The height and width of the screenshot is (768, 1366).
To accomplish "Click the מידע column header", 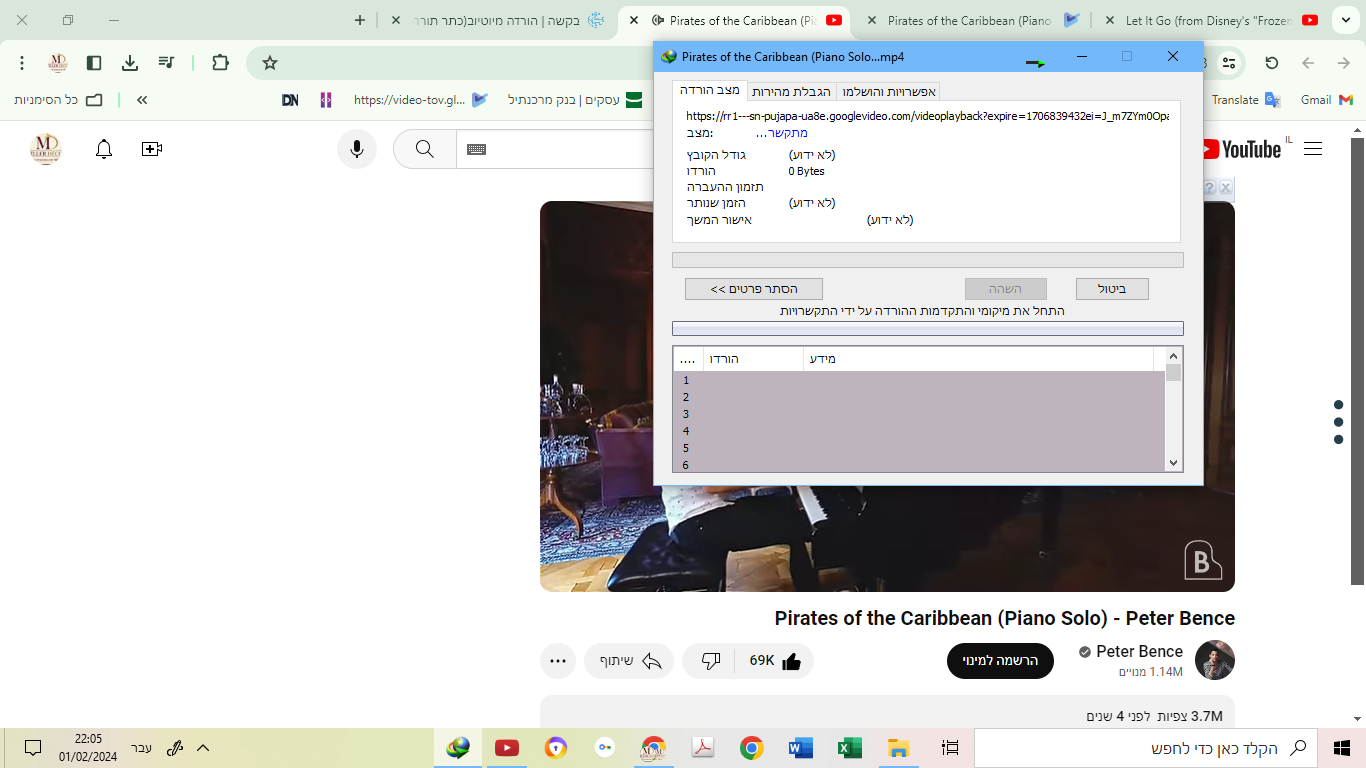I will coord(978,359).
